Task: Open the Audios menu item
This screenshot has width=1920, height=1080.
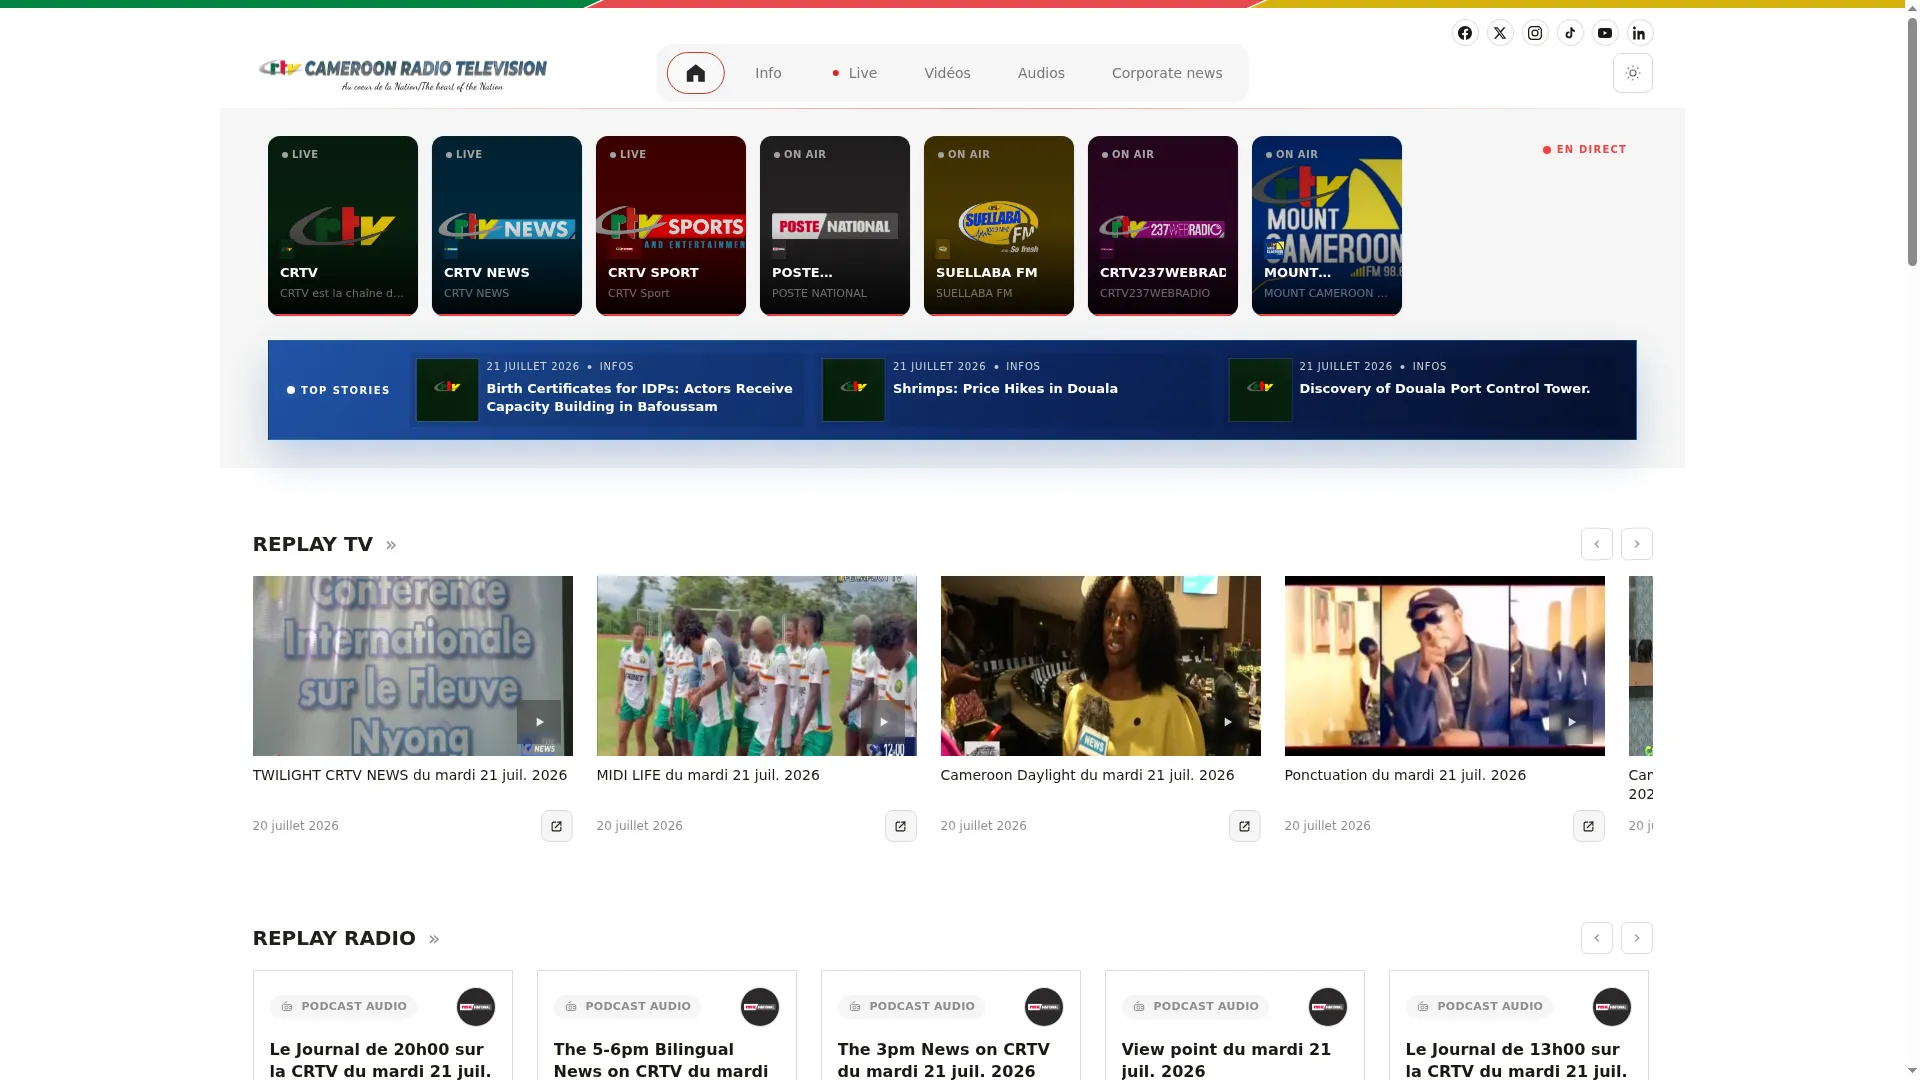Action: [1041, 73]
